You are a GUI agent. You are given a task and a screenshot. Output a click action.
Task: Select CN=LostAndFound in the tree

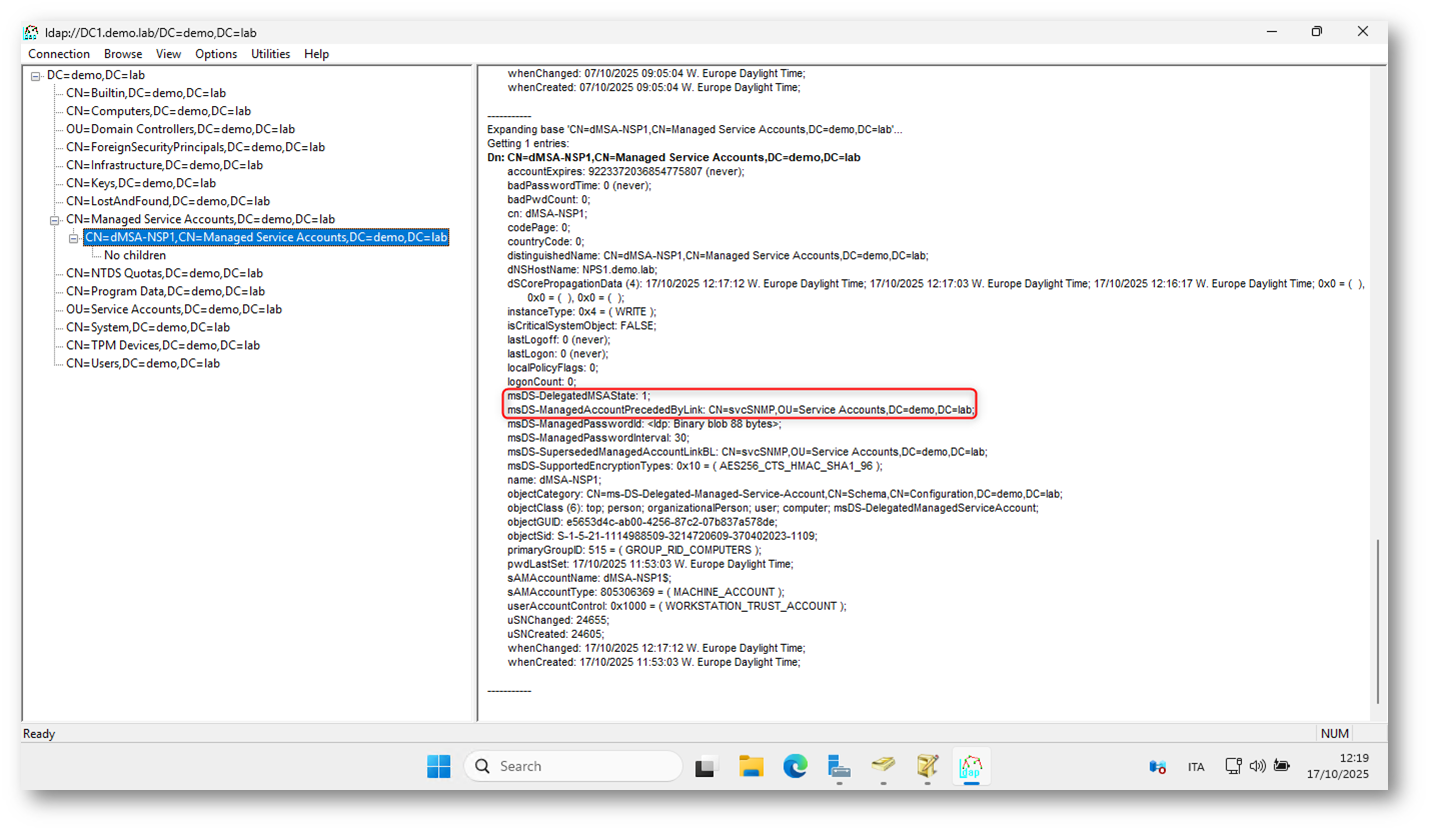point(168,202)
